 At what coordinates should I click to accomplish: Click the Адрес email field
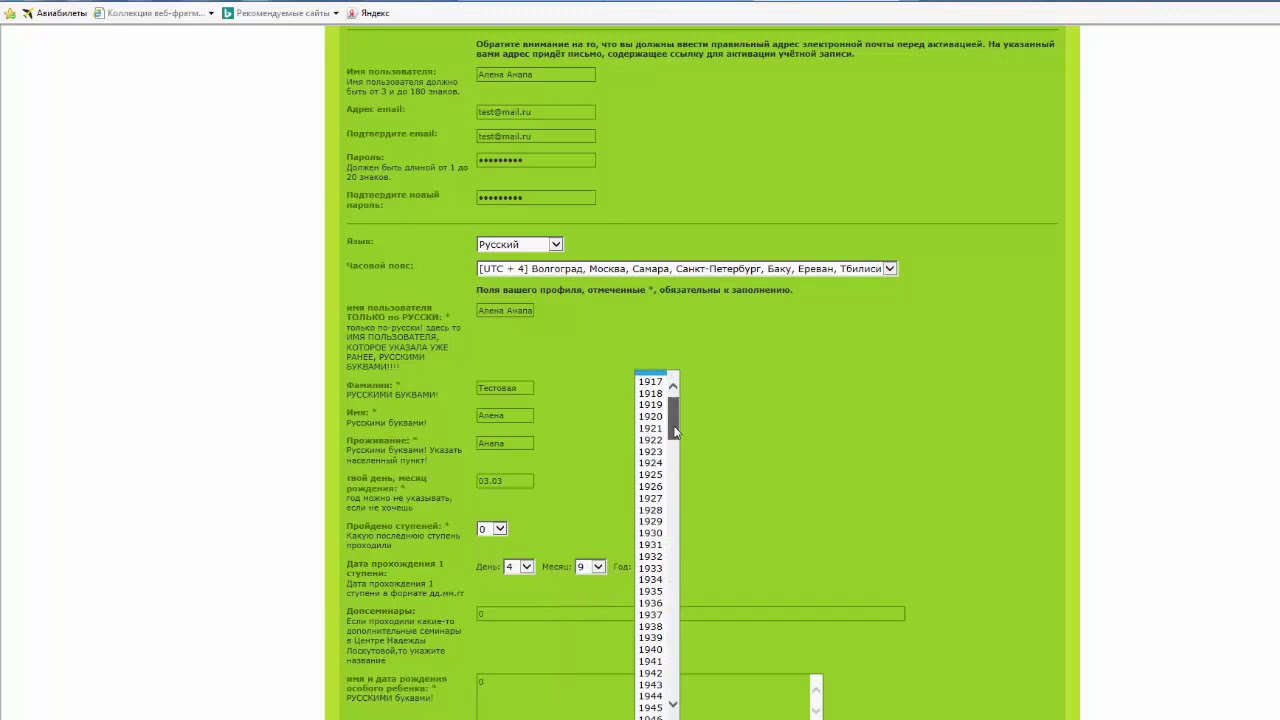(x=536, y=112)
